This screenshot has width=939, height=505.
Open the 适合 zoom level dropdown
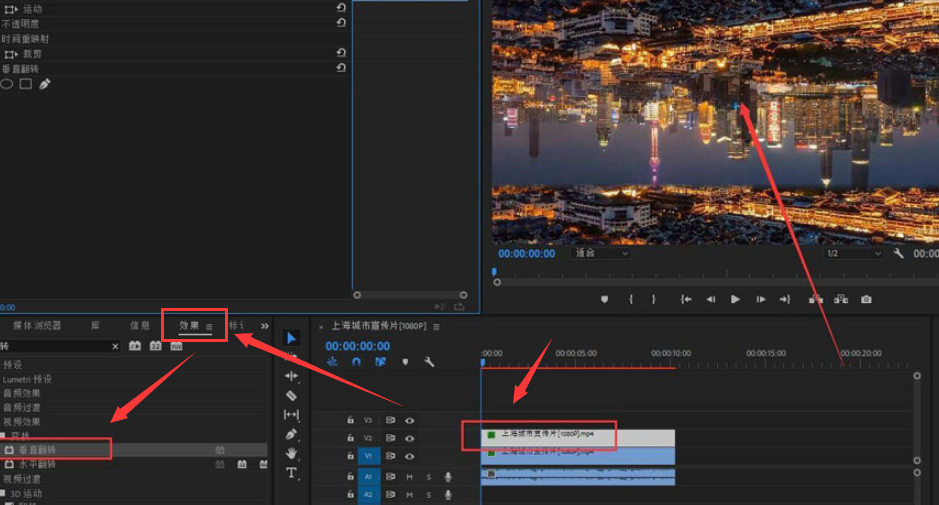[x=601, y=253]
